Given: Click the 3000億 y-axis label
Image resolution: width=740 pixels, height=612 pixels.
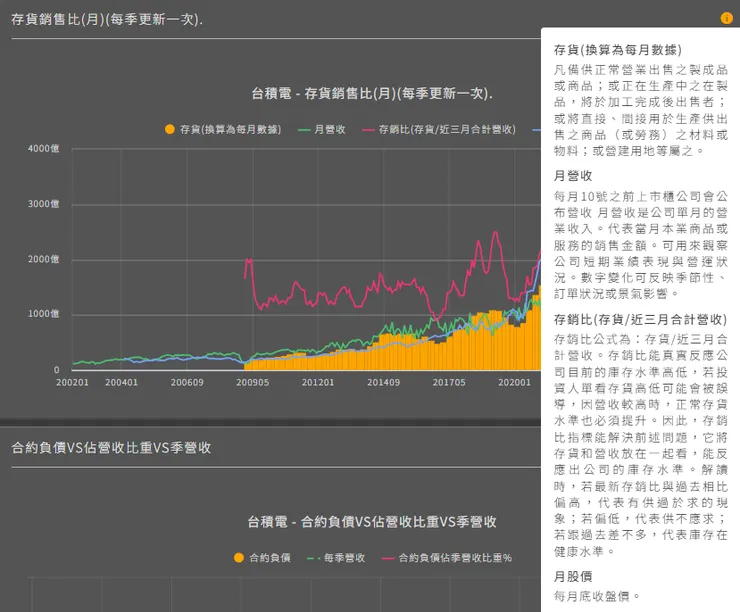Looking at the screenshot, I should click(x=43, y=204).
